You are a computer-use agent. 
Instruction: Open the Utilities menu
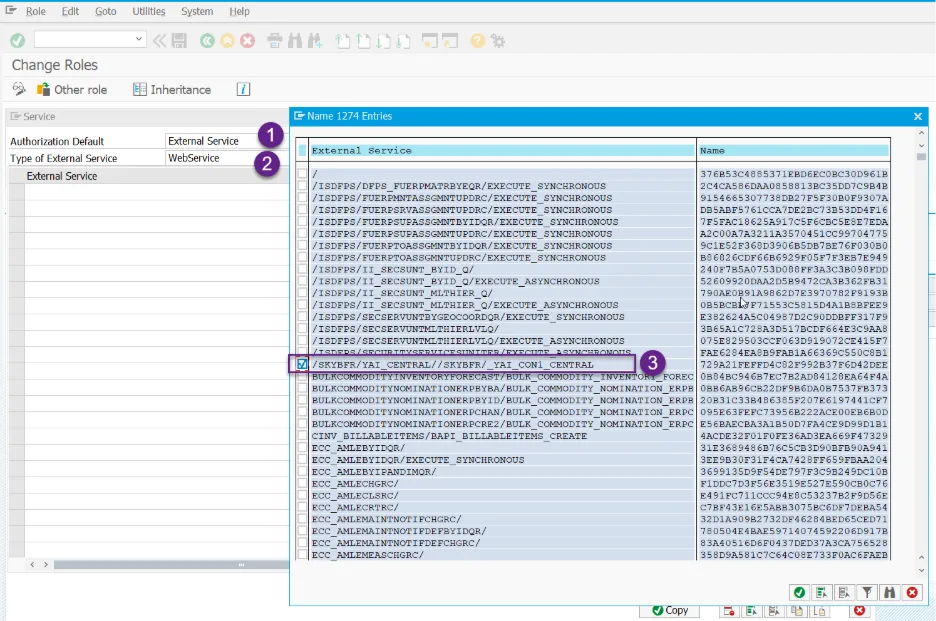coord(149,11)
